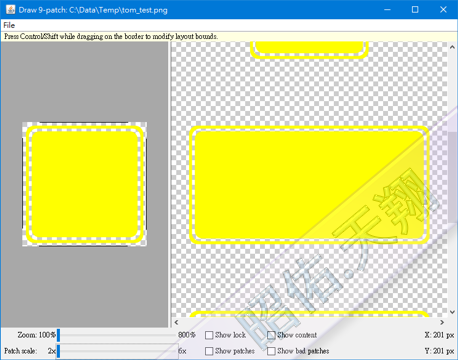This screenshot has width=458, height=360.
Task: Click the '800%' zoom maximum label
Action: pos(187,335)
